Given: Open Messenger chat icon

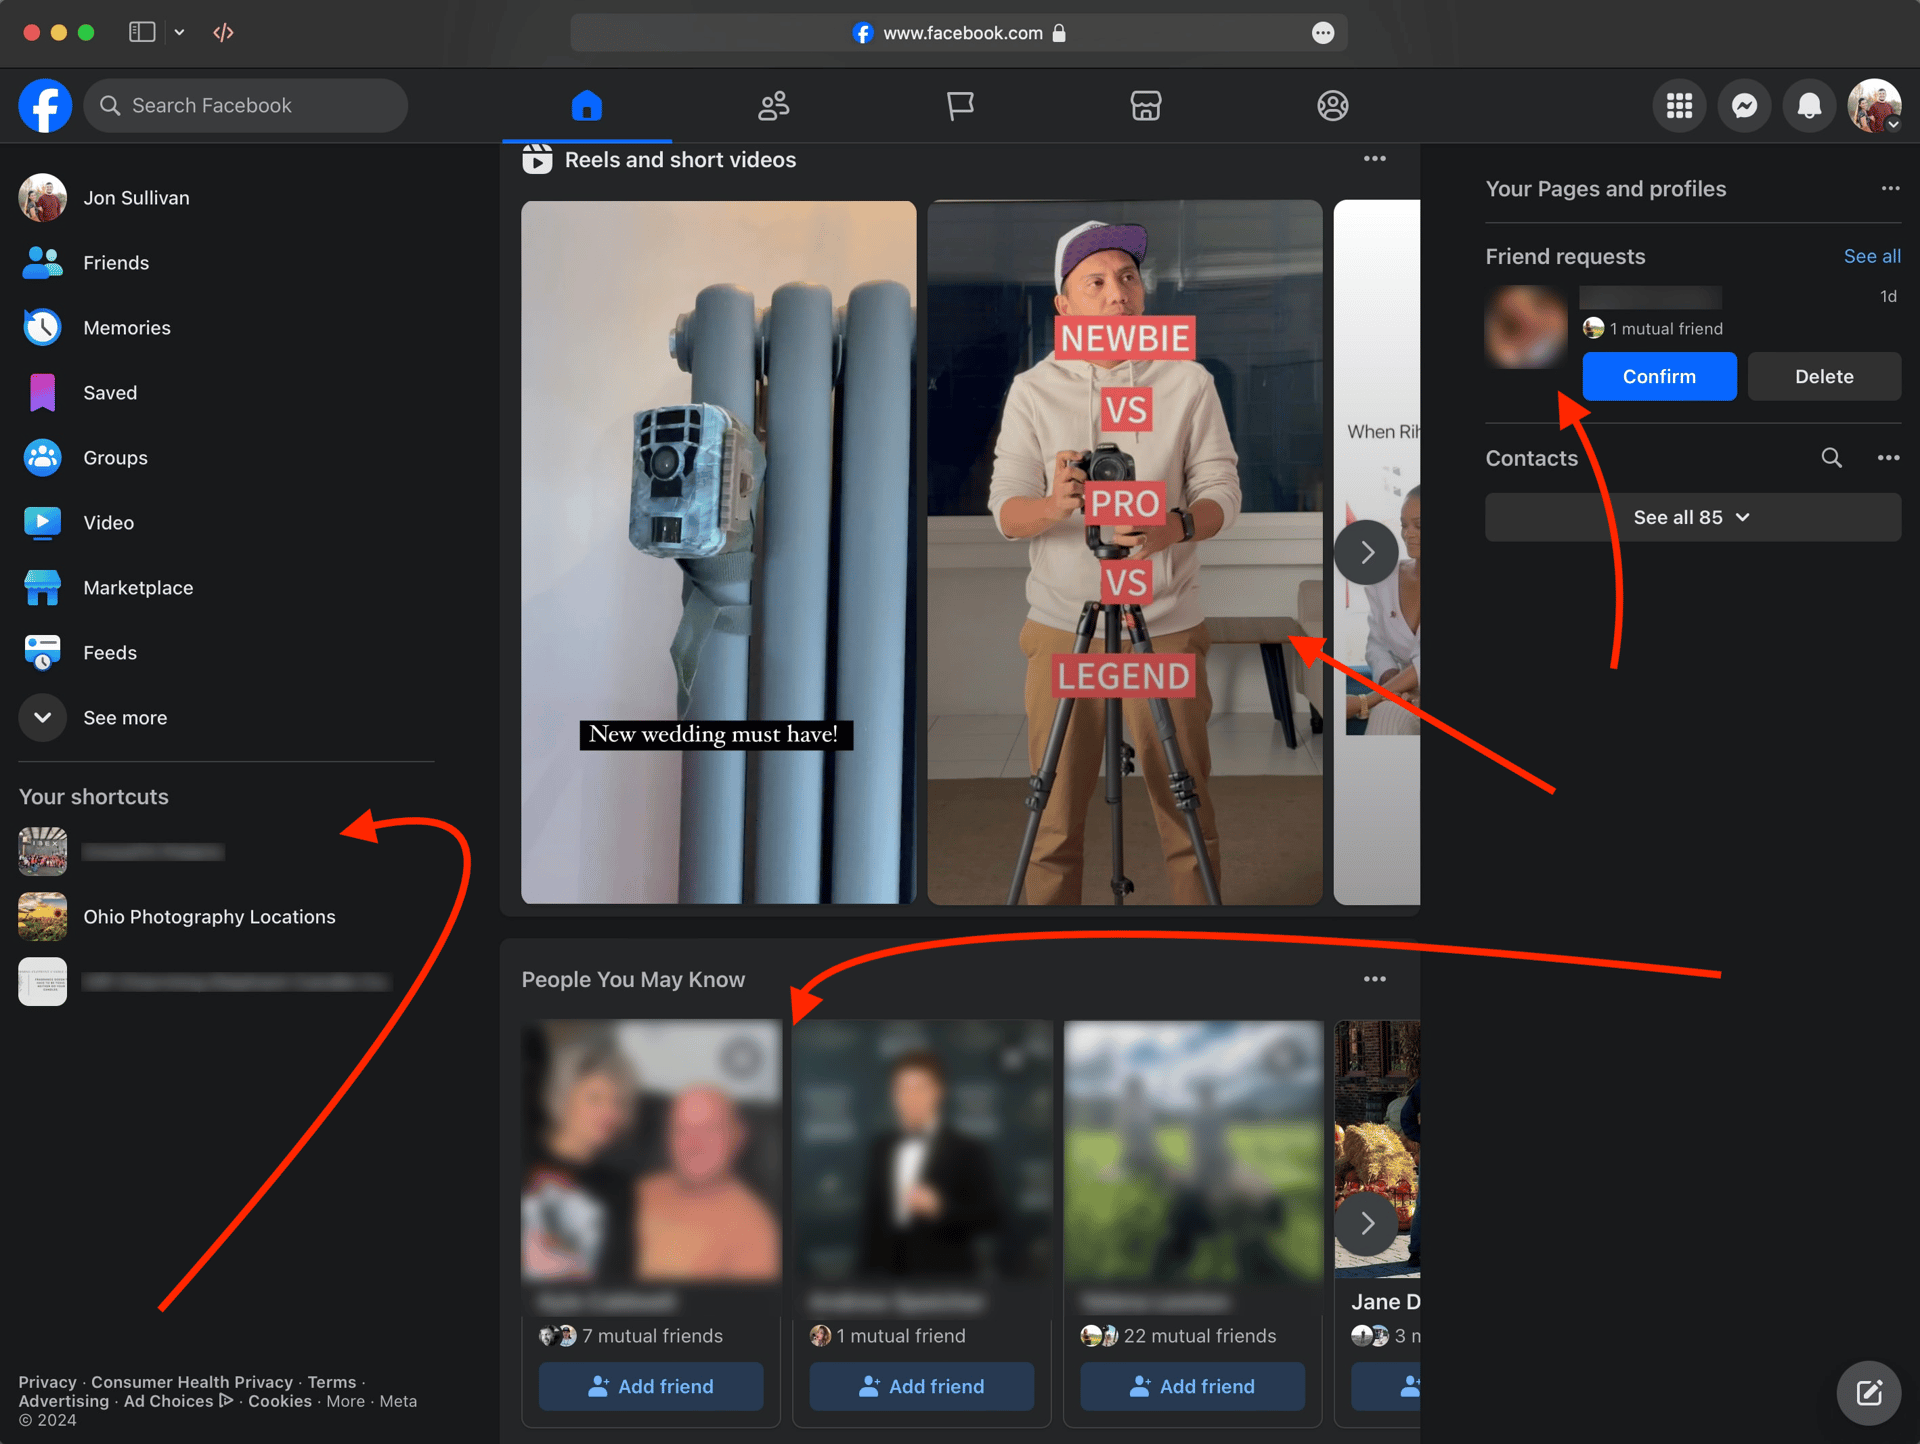Looking at the screenshot, I should (1744, 105).
